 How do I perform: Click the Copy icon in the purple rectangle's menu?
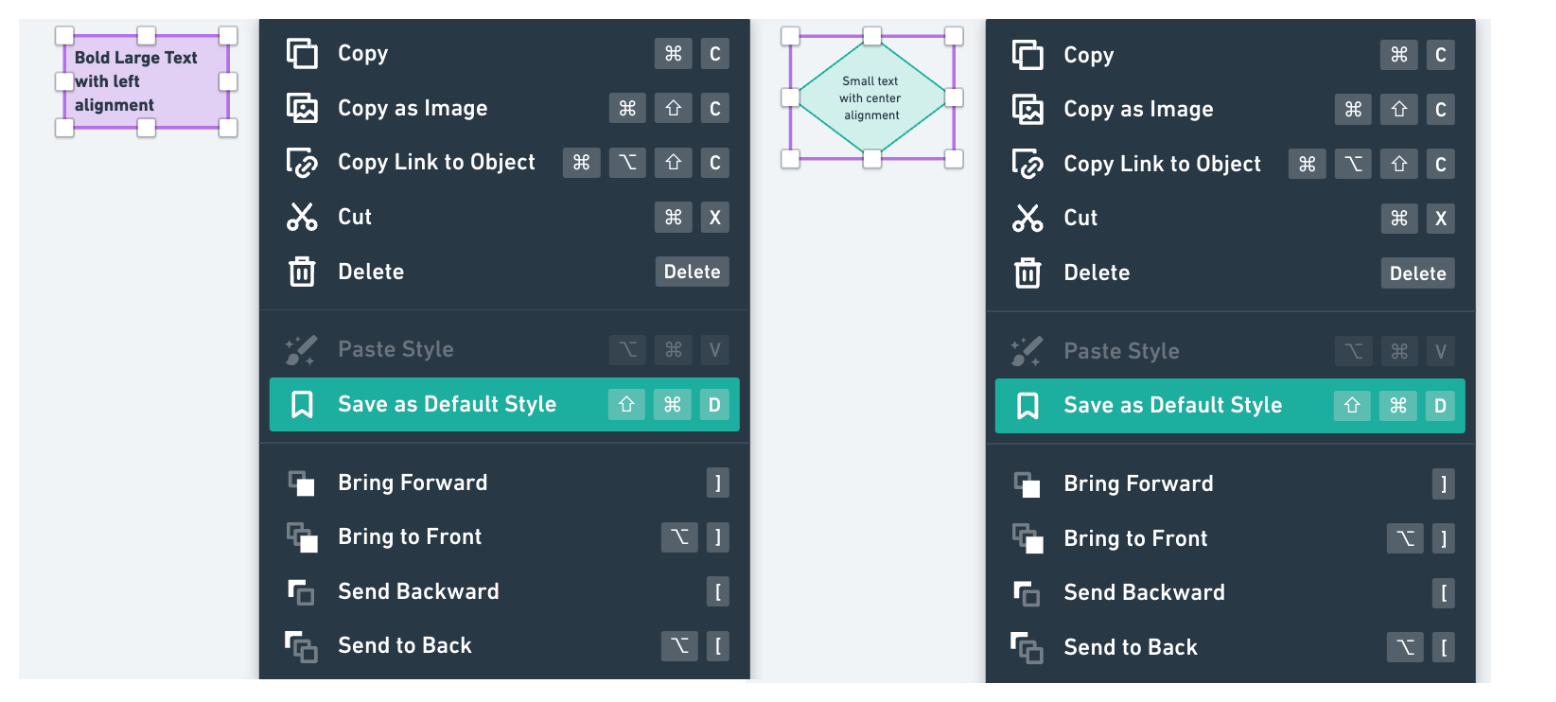302,53
